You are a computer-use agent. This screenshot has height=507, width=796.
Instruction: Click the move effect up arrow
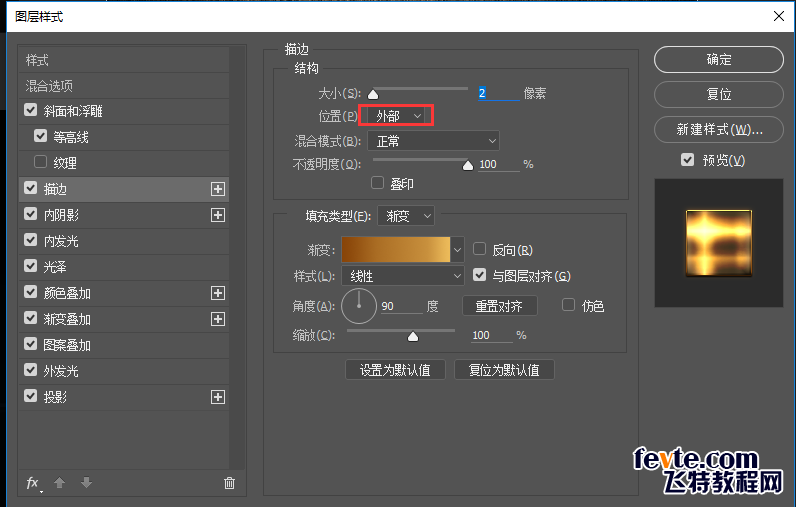59,483
